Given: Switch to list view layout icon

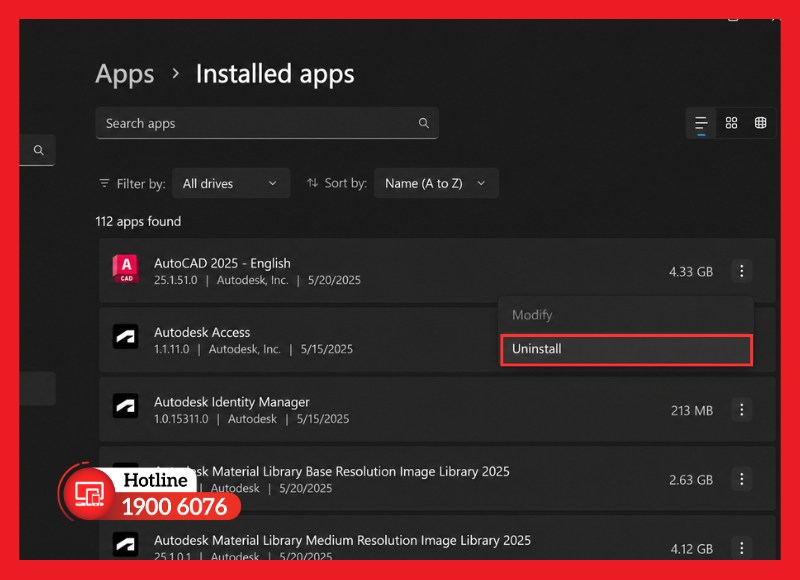Looking at the screenshot, I should 701,123.
